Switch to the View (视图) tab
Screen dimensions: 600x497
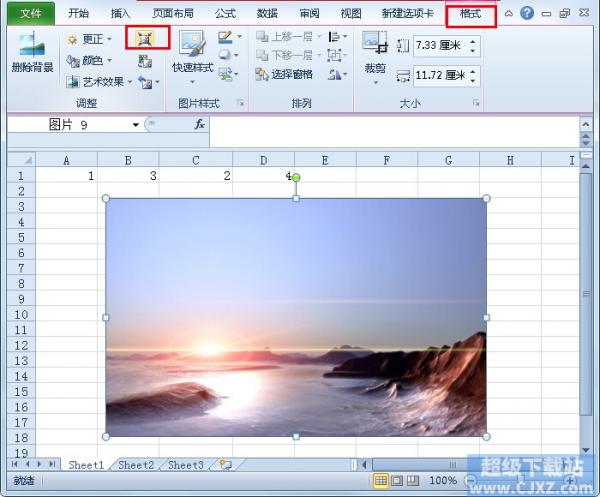click(351, 13)
